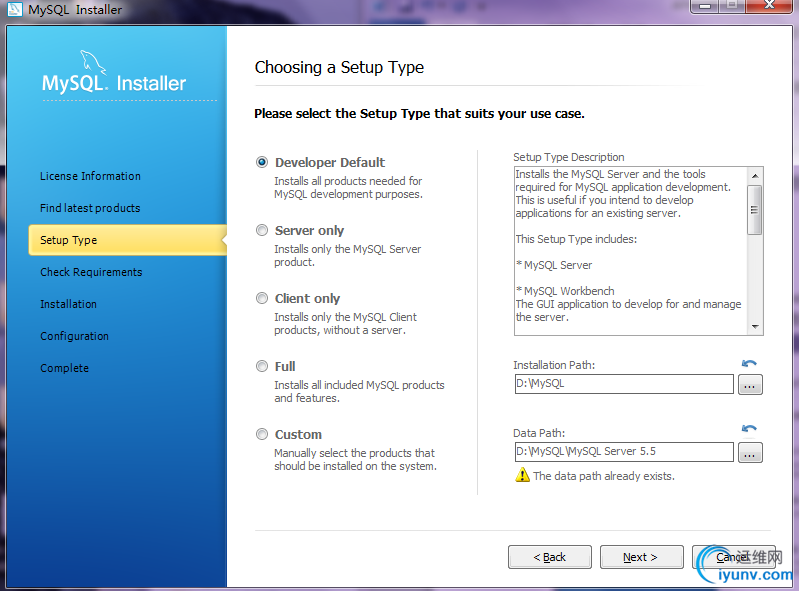
Task: Click the Data Path text field
Action: pos(624,452)
